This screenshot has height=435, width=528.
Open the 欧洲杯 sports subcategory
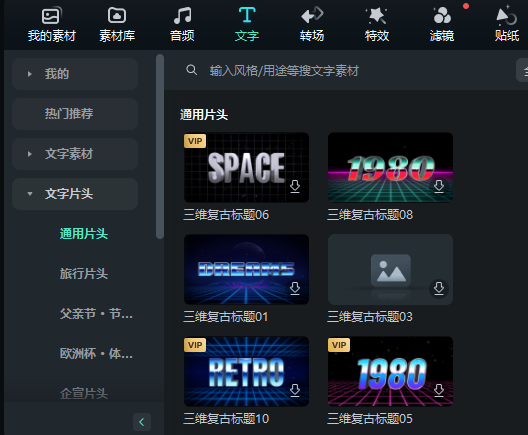tap(96, 354)
